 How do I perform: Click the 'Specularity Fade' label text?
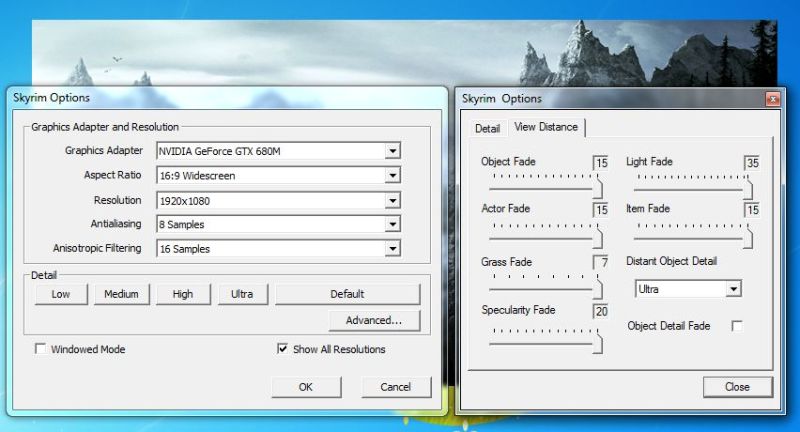(518, 310)
